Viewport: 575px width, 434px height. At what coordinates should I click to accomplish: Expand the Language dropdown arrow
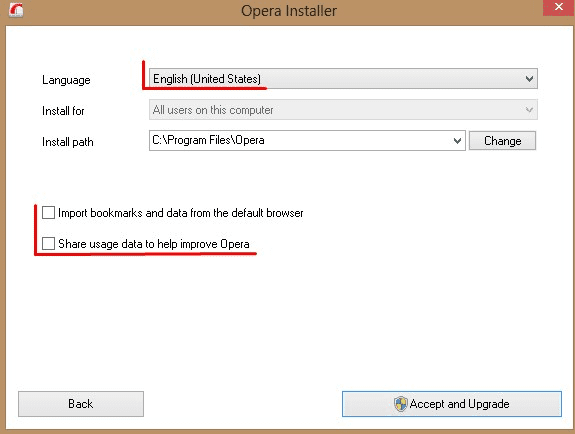pyautogui.click(x=529, y=79)
